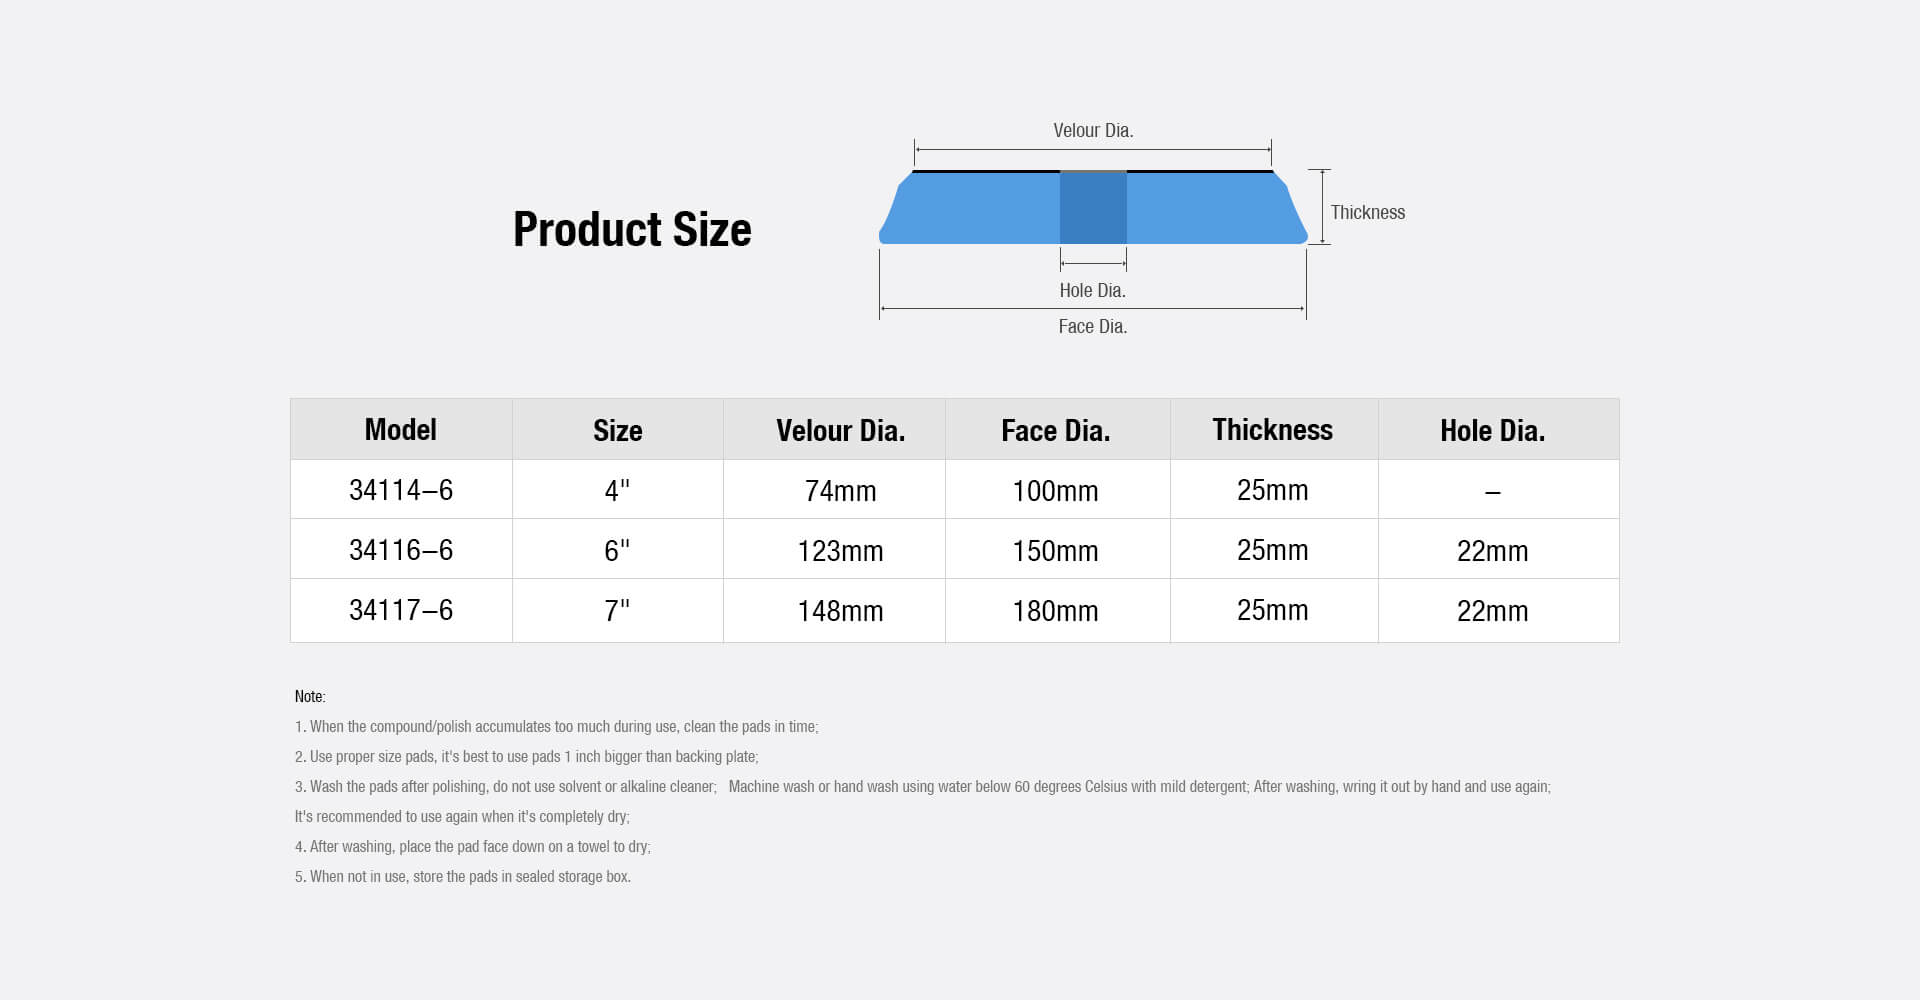Click the "Model" column header
This screenshot has width=1920, height=1000.
(401, 430)
